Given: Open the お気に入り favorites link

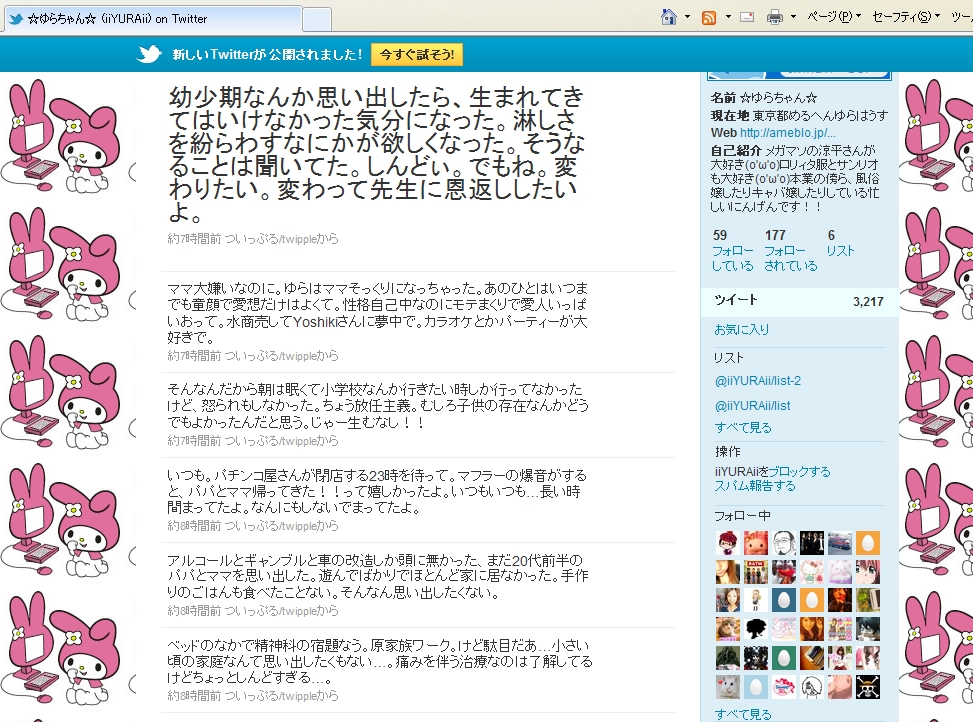Looking at the screenshot, I should 742,329.
